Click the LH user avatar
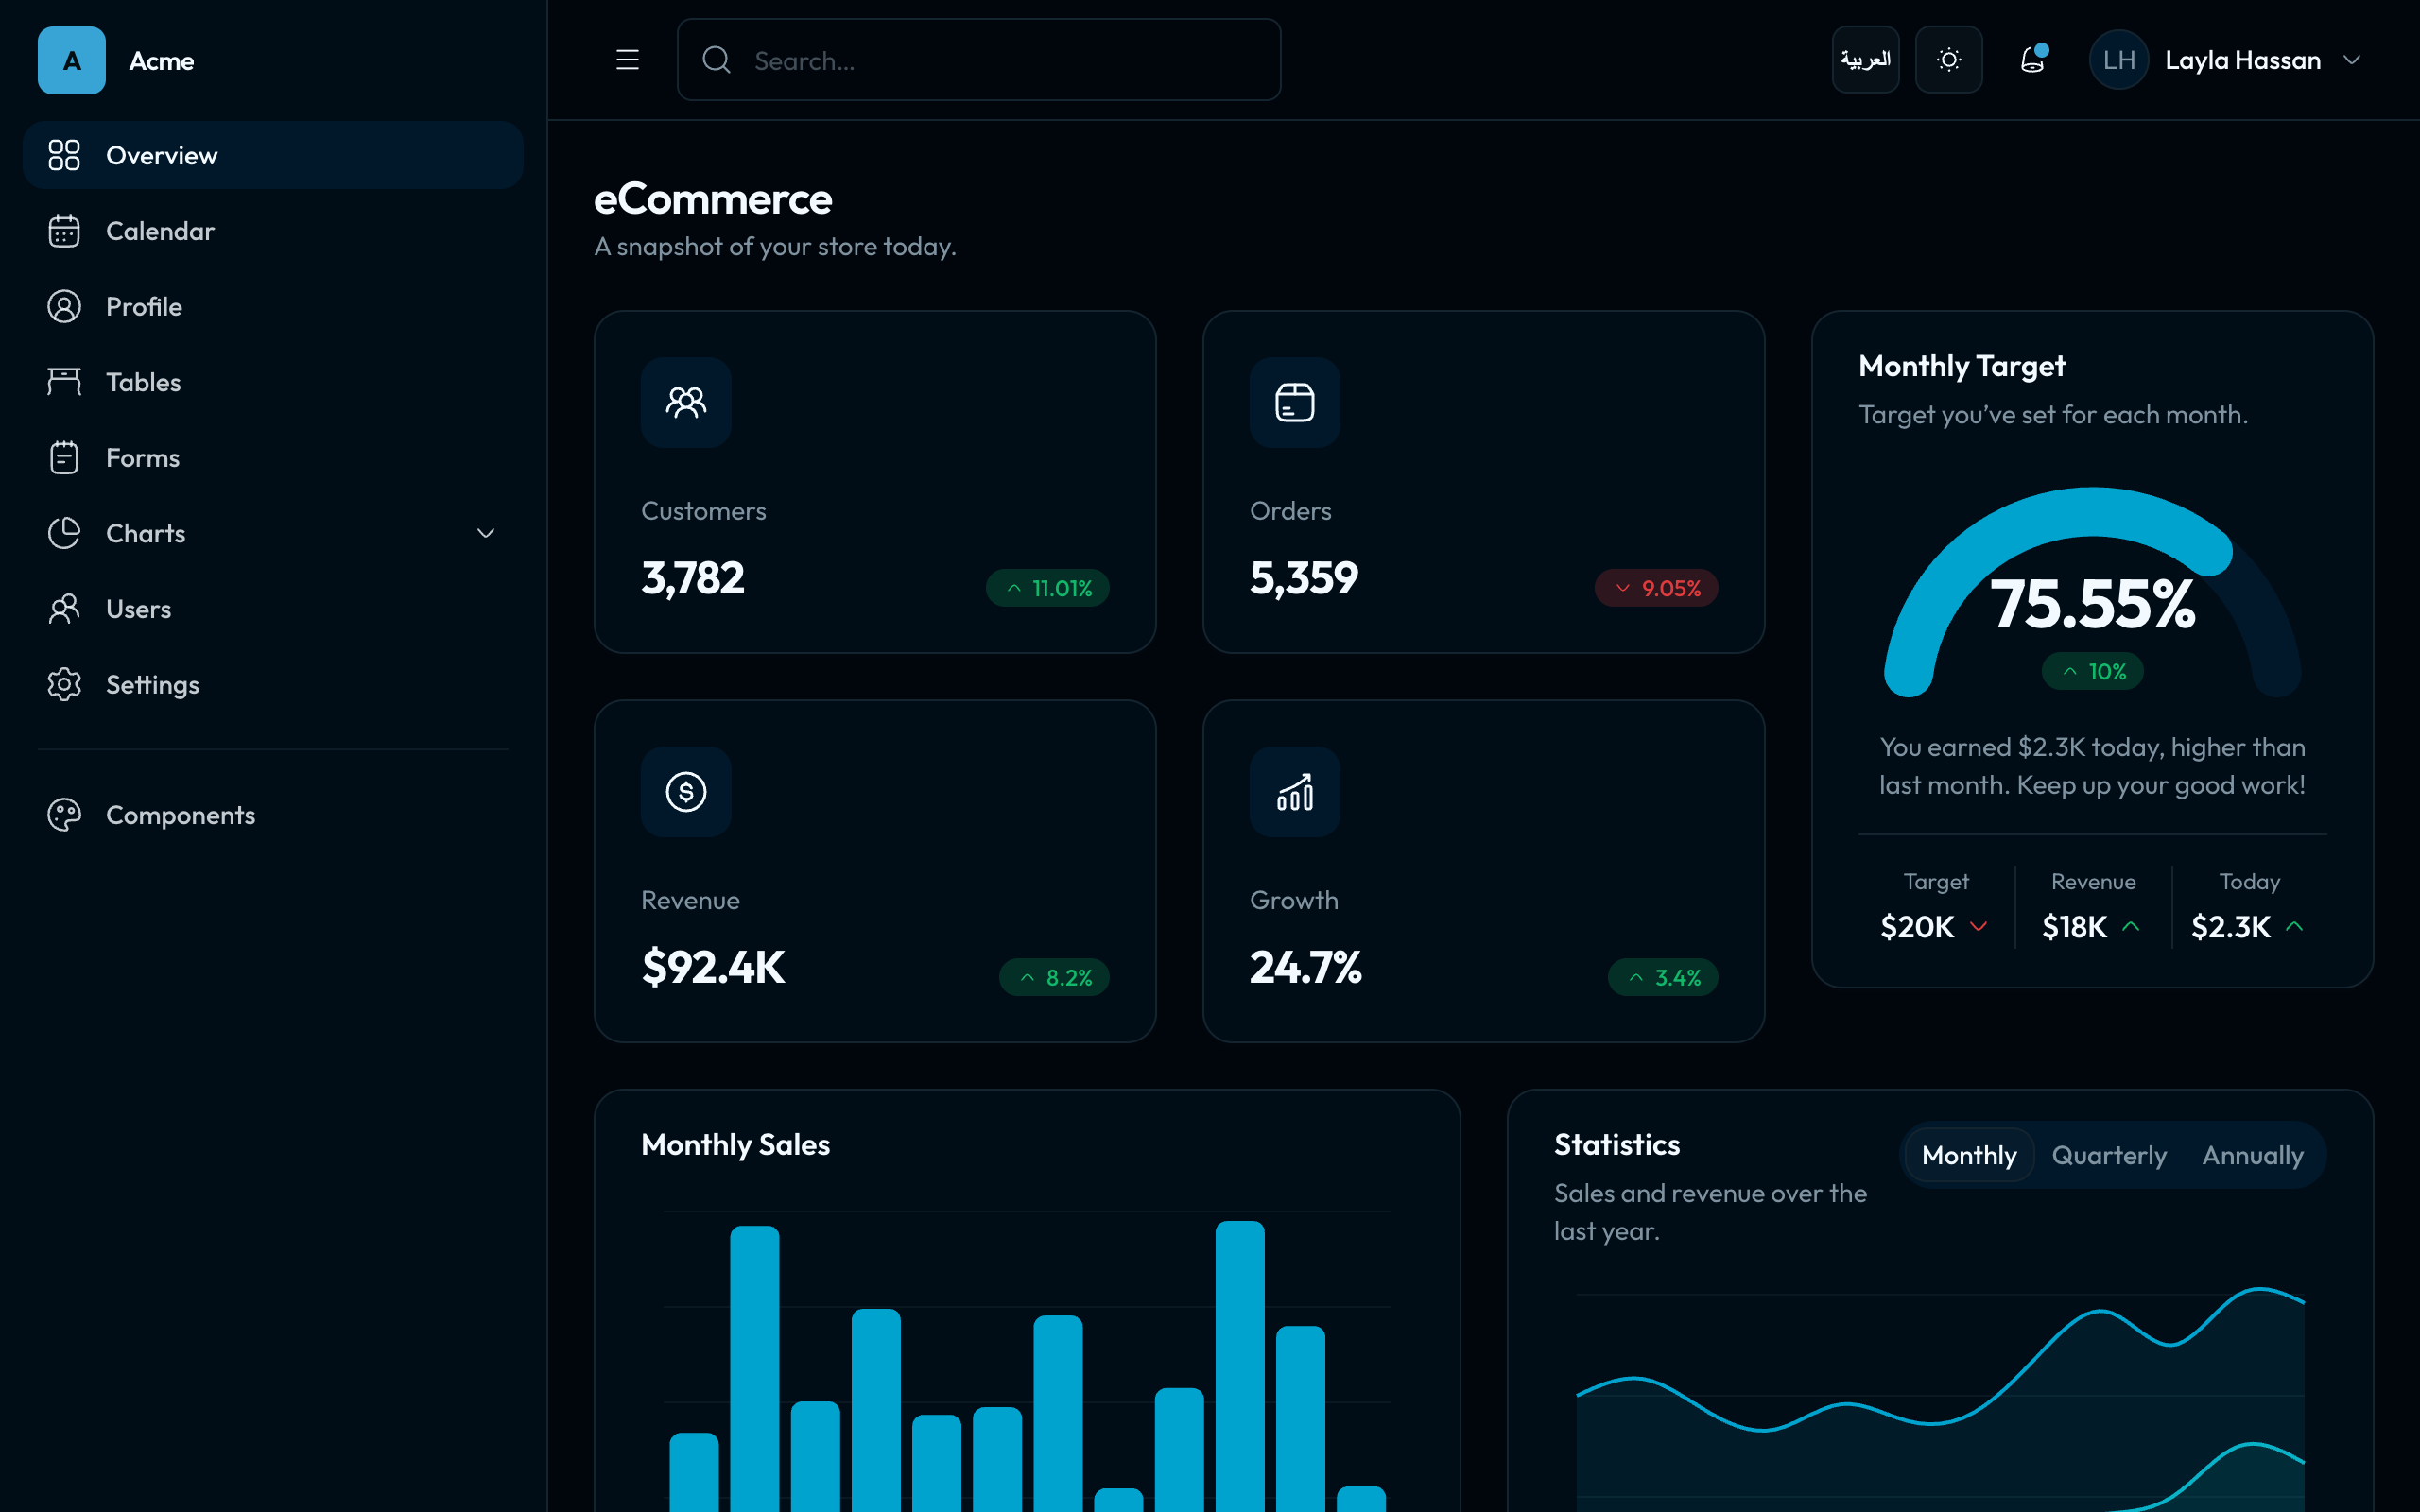 2119,60
